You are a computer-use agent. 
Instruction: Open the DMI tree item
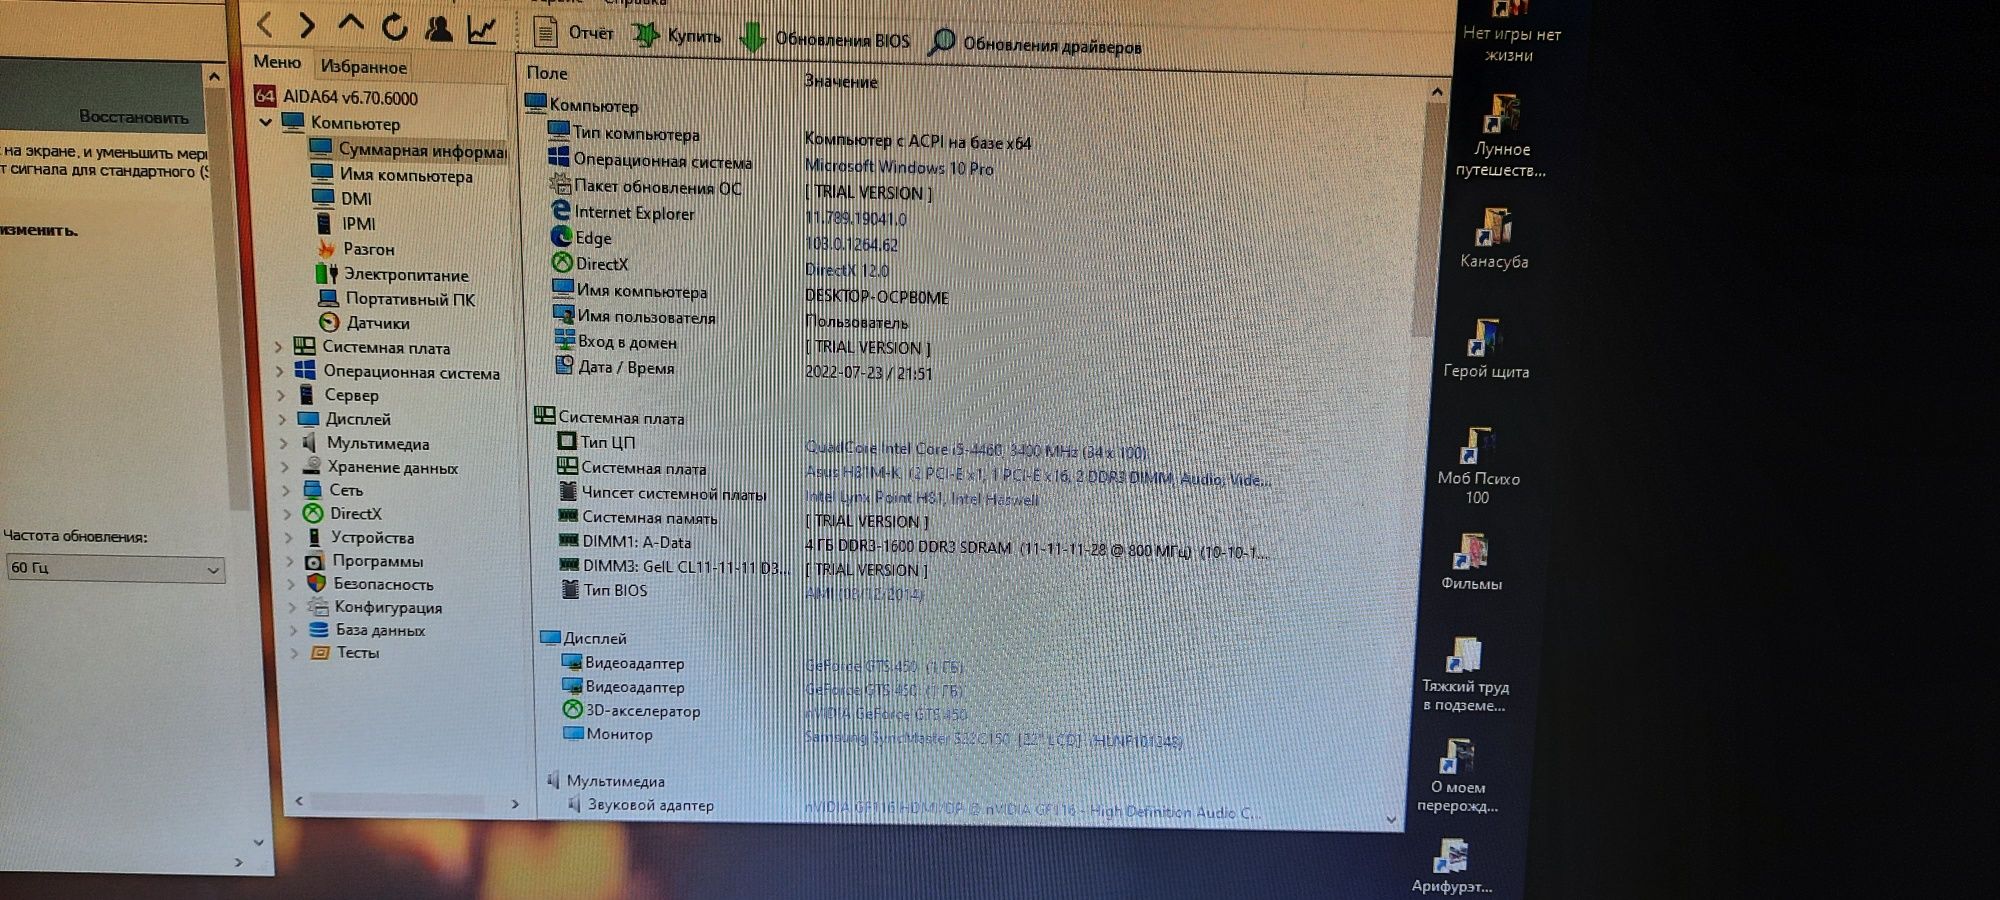click(x=343, y=199)
